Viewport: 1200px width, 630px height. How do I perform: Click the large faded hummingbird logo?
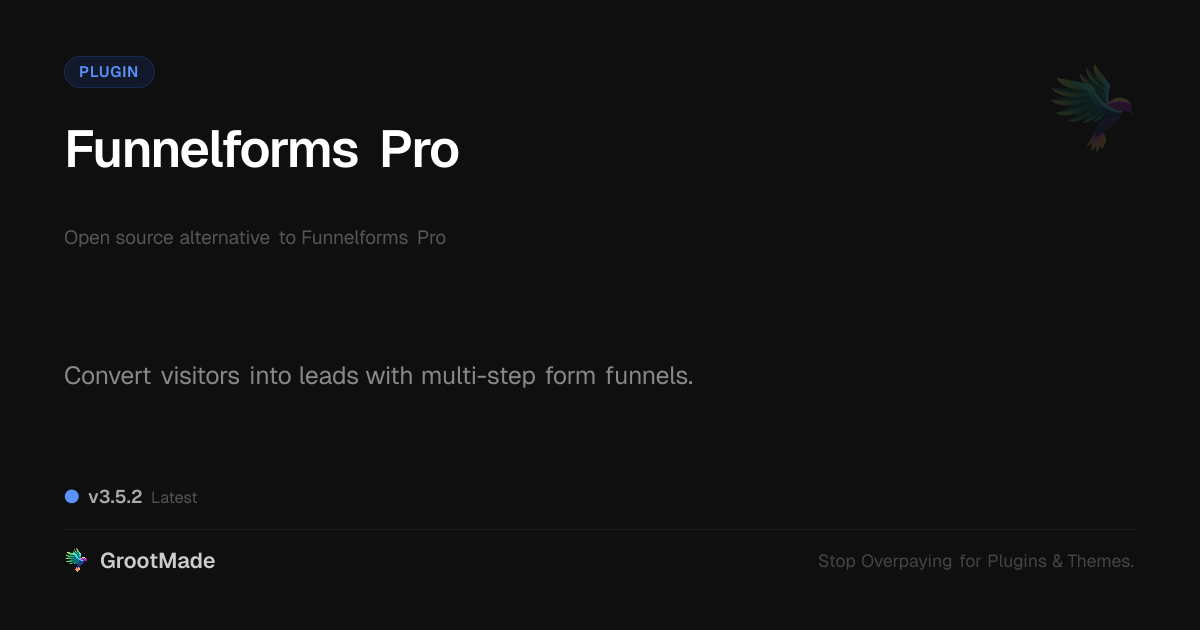point(1092,107)
